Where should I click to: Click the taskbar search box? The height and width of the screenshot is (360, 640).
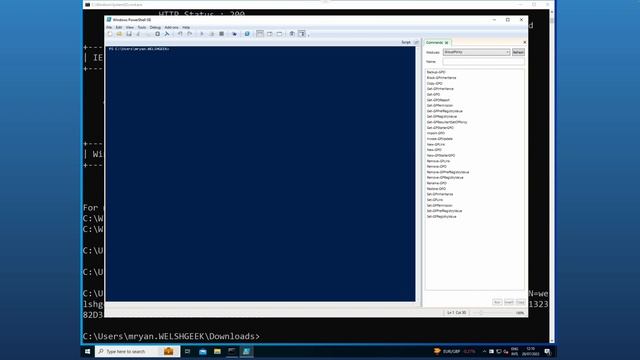click(137, 351)
